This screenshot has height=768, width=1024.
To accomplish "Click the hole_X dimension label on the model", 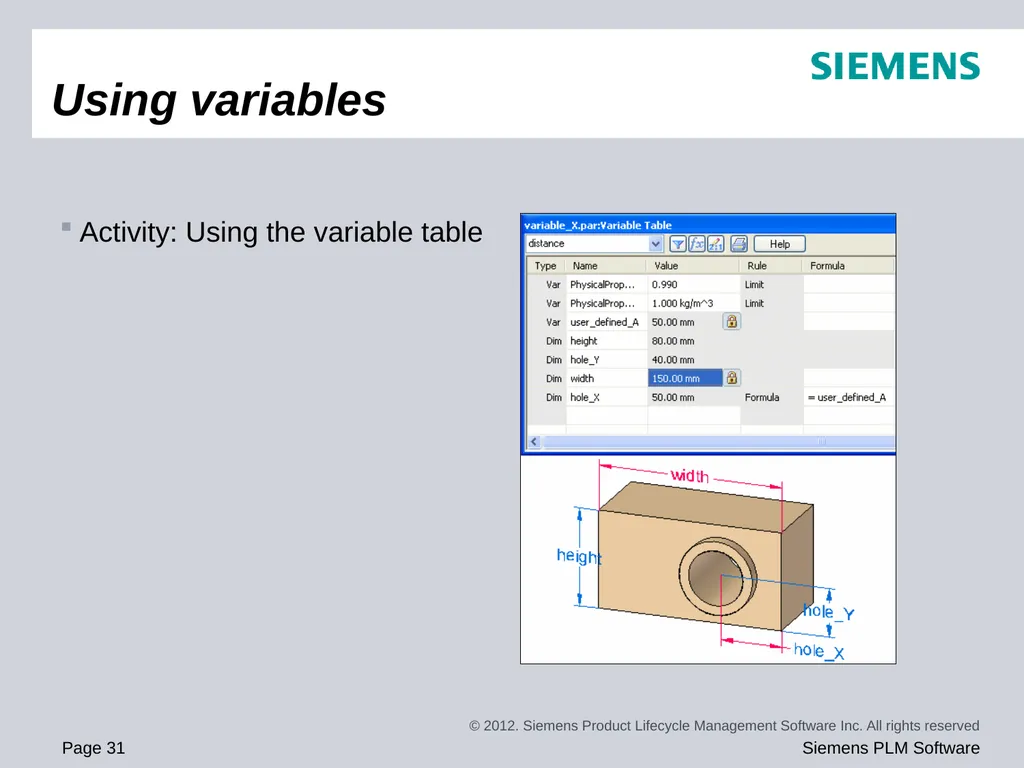I will click(x=819, y=650).
